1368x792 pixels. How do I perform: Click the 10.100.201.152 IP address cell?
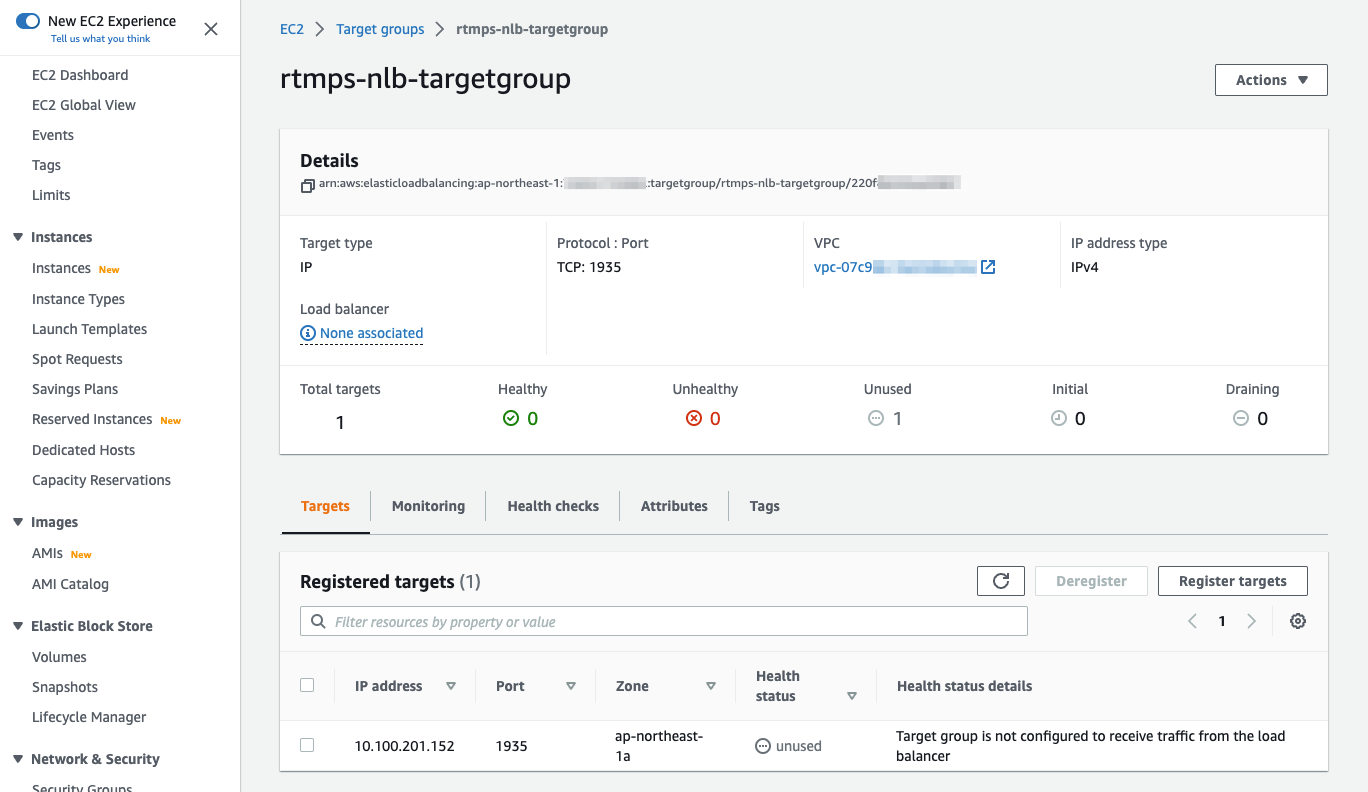tap(404, 746)
